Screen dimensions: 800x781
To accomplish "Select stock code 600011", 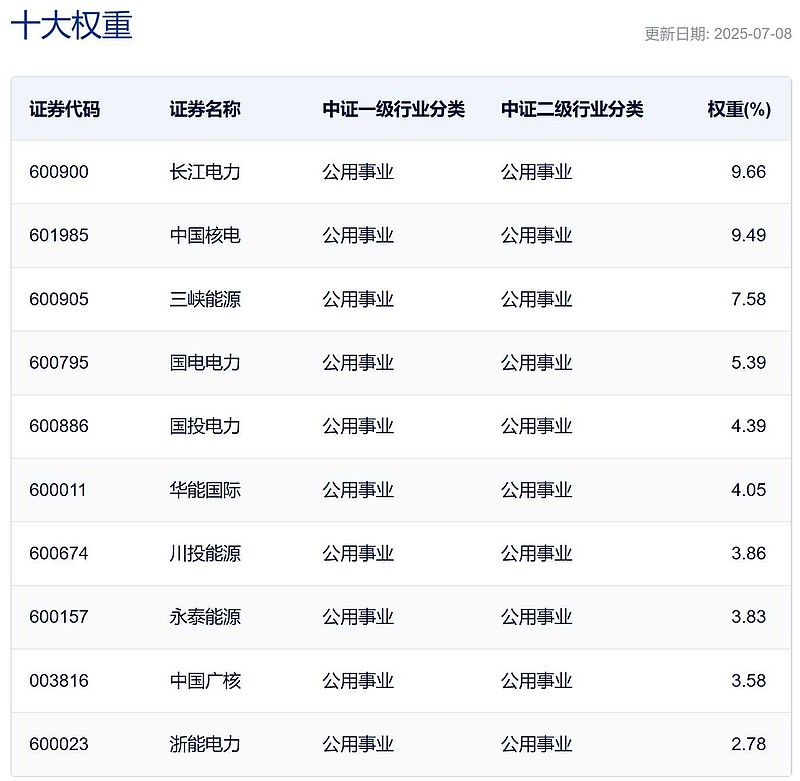I will pos(58,490).
